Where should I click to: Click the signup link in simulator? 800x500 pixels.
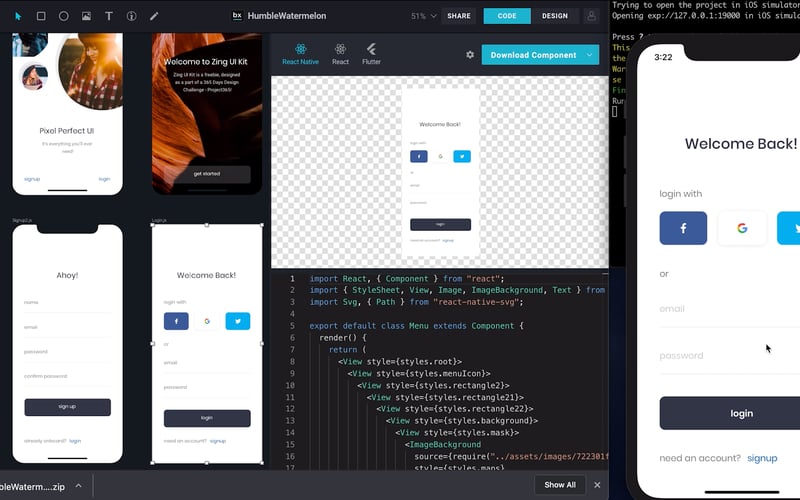point(762,458)
